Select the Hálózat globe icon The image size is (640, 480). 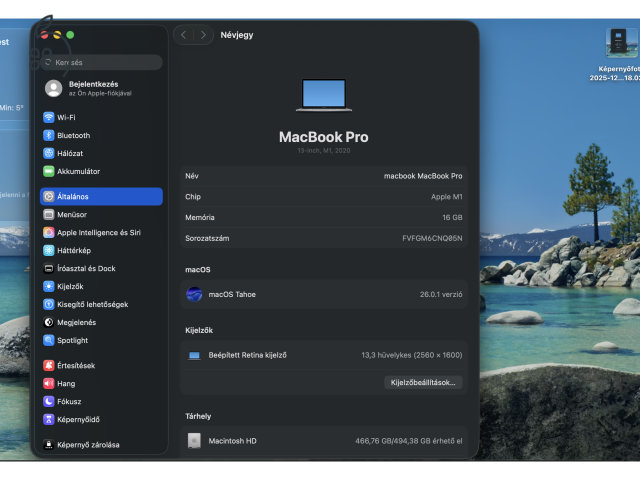click(49, 153)
